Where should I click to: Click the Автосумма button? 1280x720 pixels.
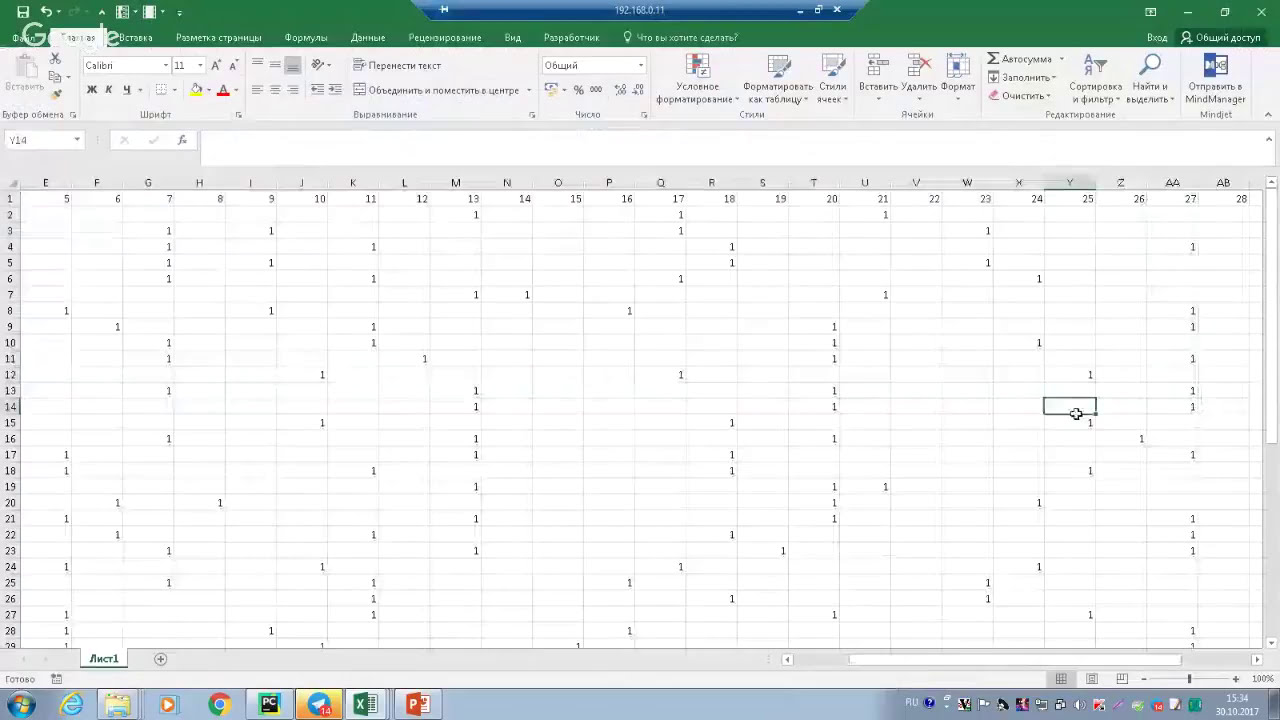(x=1019, y=59)
